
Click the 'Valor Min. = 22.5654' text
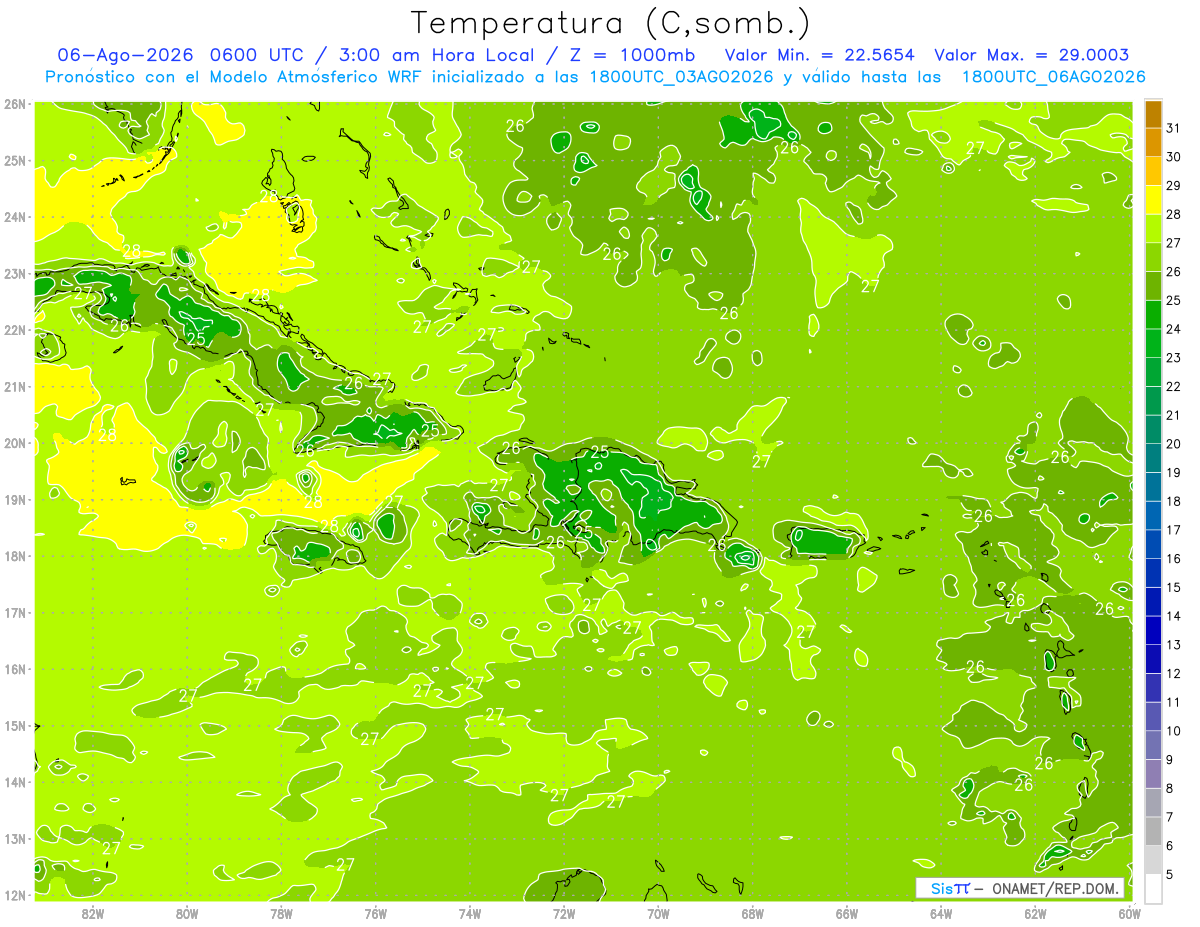[x=821, y=55]
